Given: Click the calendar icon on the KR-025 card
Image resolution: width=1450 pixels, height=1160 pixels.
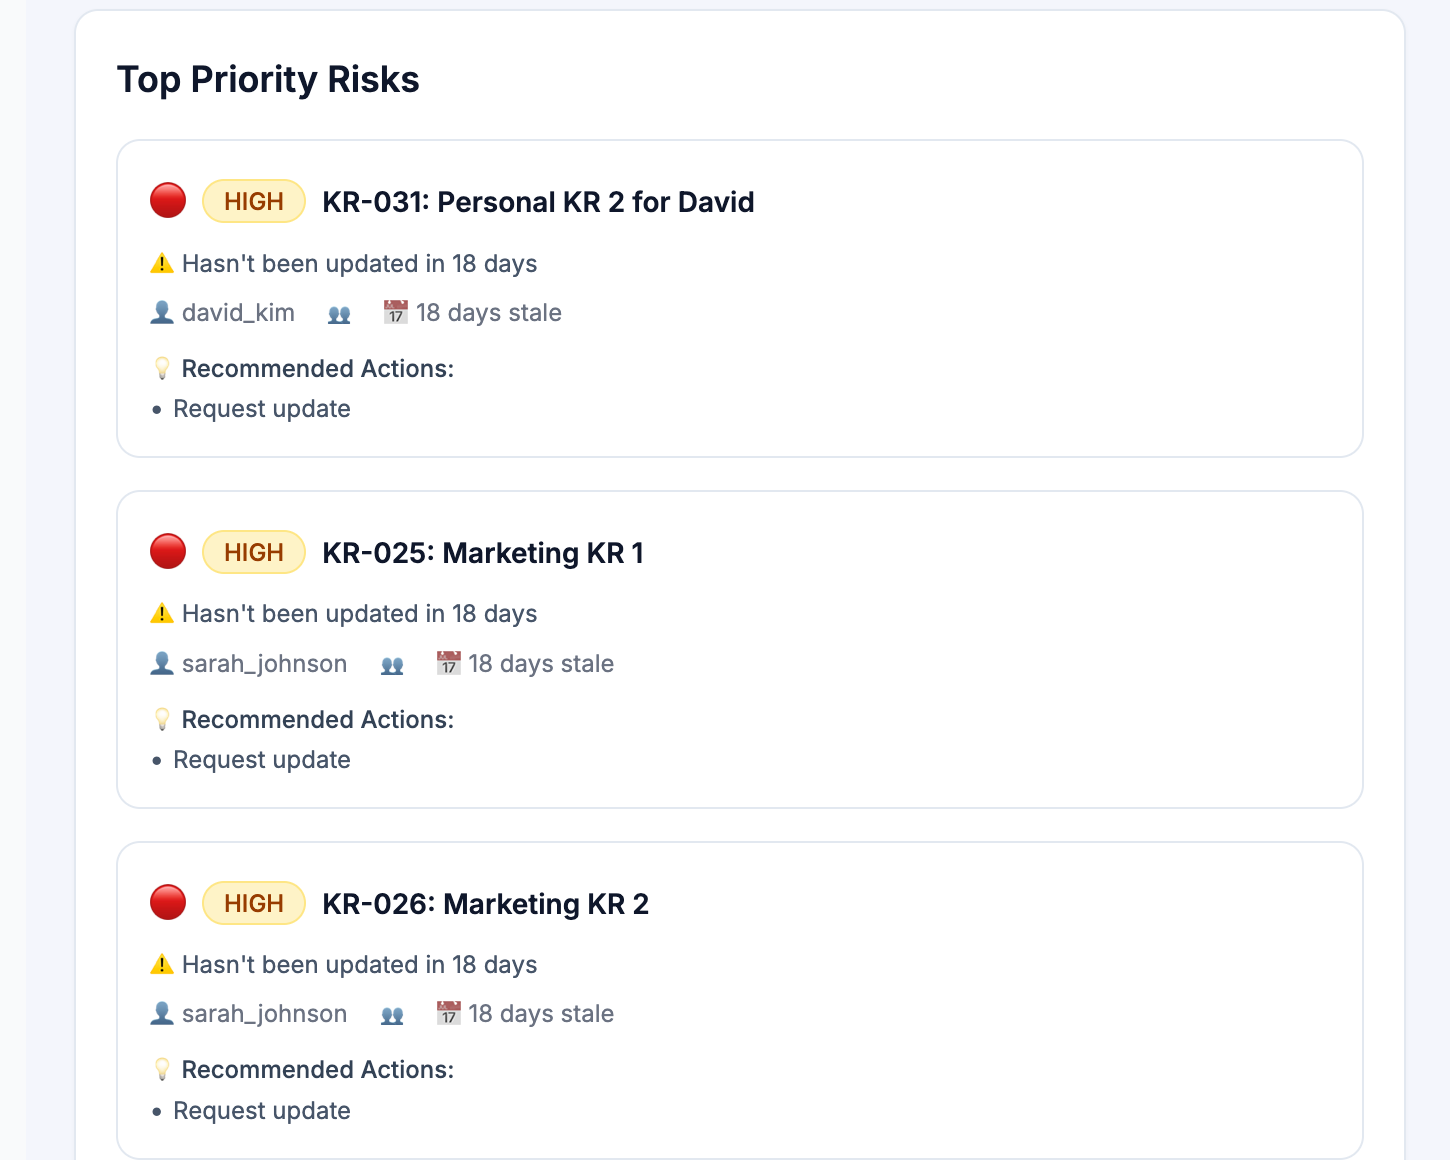Looking at the screenshot, I should click(x=449, y=663).
